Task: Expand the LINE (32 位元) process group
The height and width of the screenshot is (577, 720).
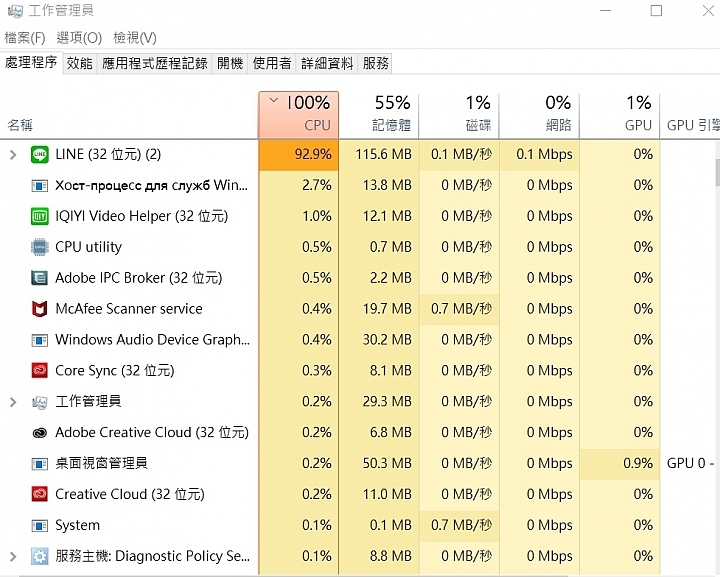Action: [13, 155]
